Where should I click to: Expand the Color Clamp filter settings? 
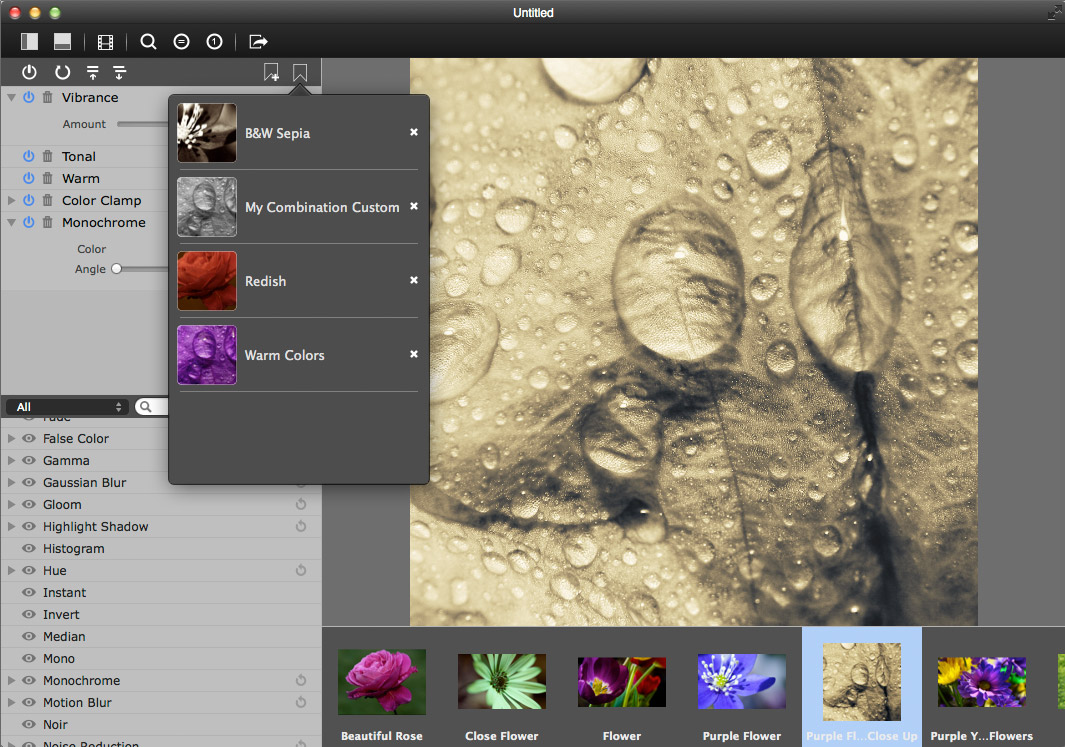[11, 200]
